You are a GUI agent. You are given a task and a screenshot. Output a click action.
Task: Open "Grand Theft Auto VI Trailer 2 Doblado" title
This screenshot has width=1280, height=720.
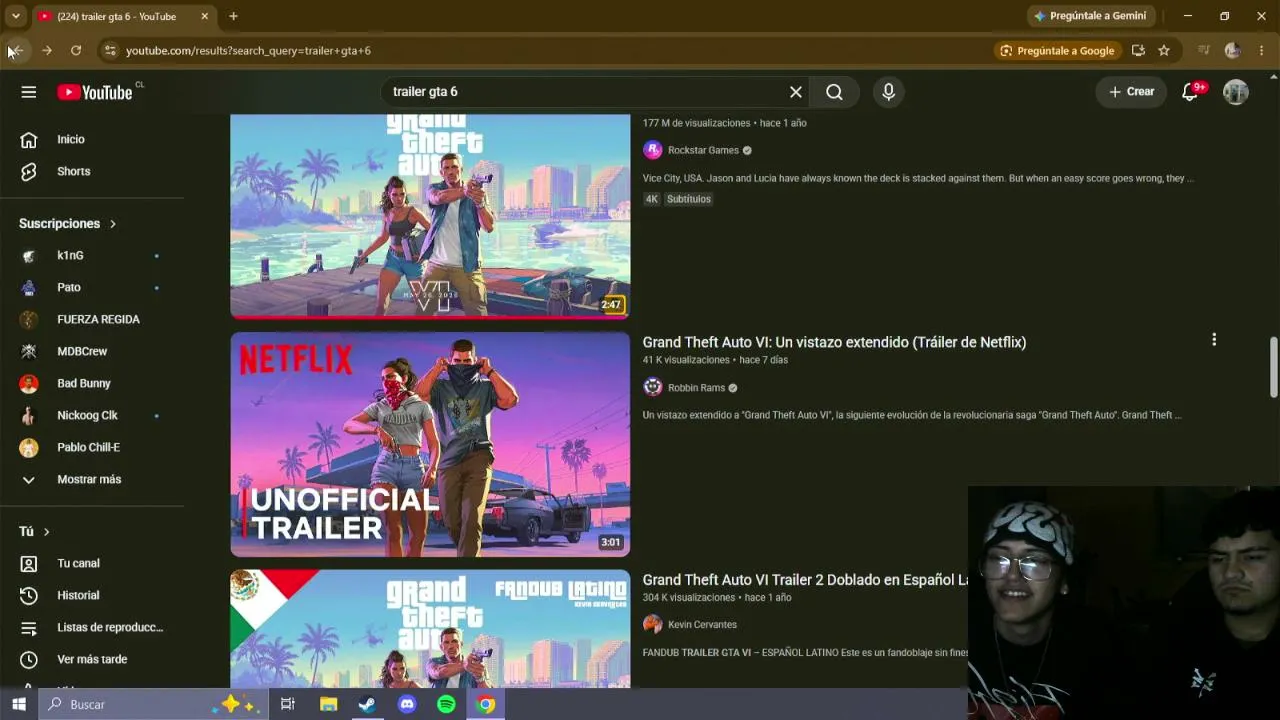click(805, 580)
